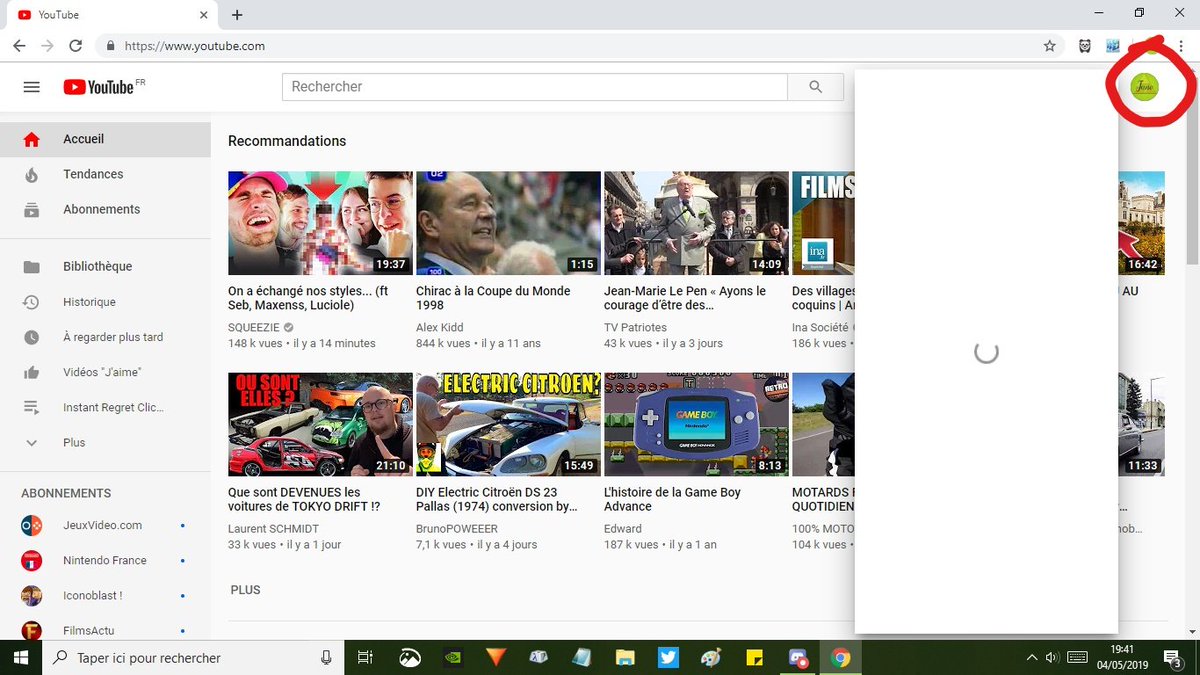Open the Abonnements section
The height and width of the screenshot is (675, 1200).
coord(105,210)
